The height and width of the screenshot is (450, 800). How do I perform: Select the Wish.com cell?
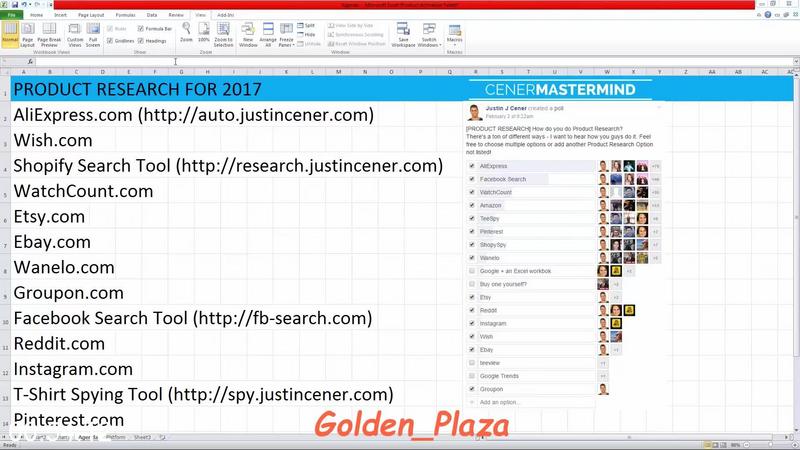(x=53, y=140)
